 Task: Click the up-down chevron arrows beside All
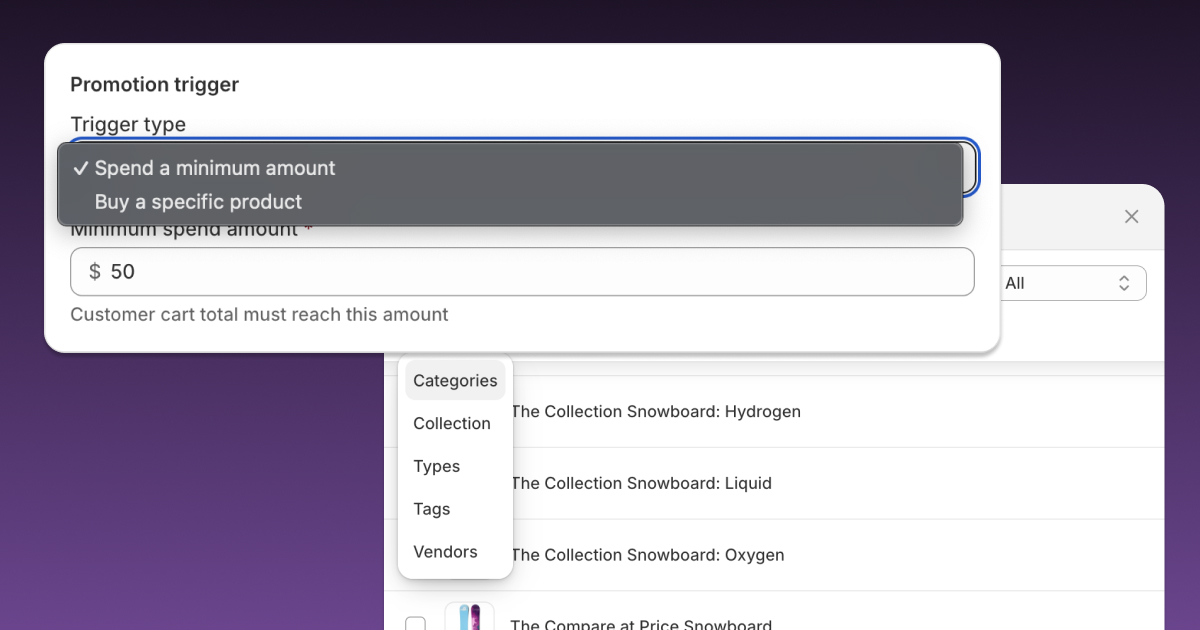tap(1124, 283)
